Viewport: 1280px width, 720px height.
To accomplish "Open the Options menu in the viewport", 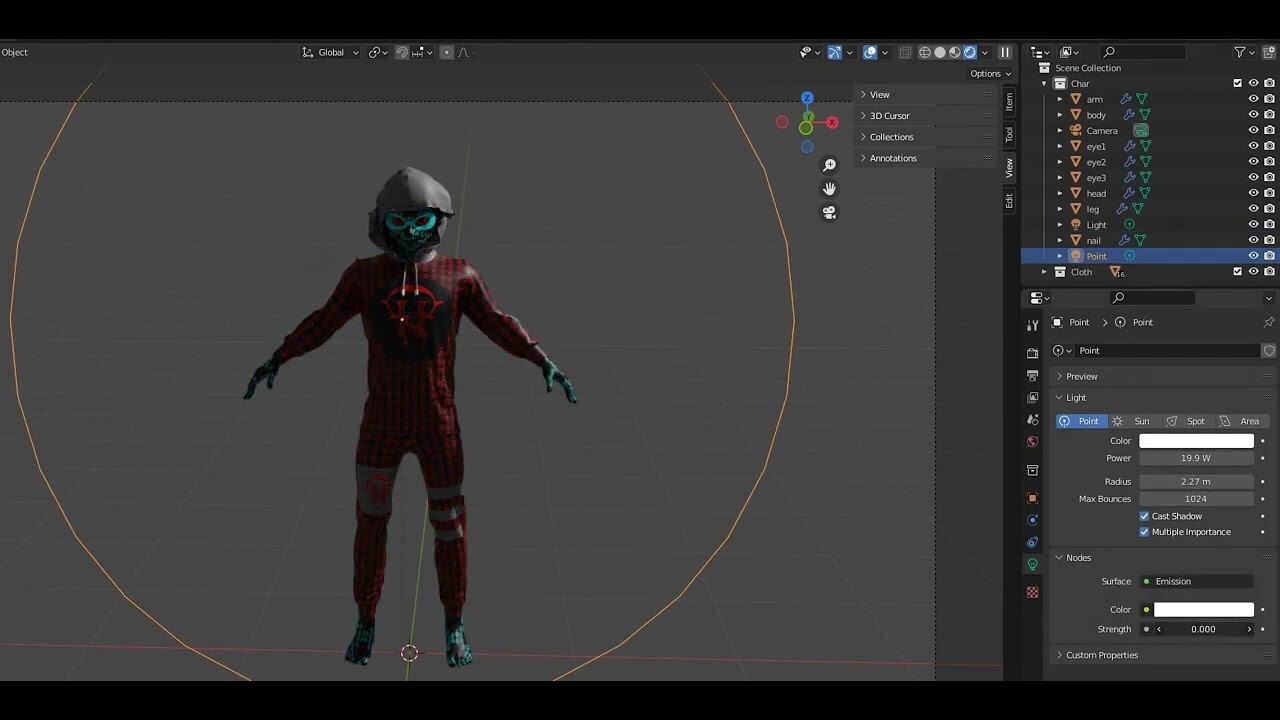I will 987,73.
